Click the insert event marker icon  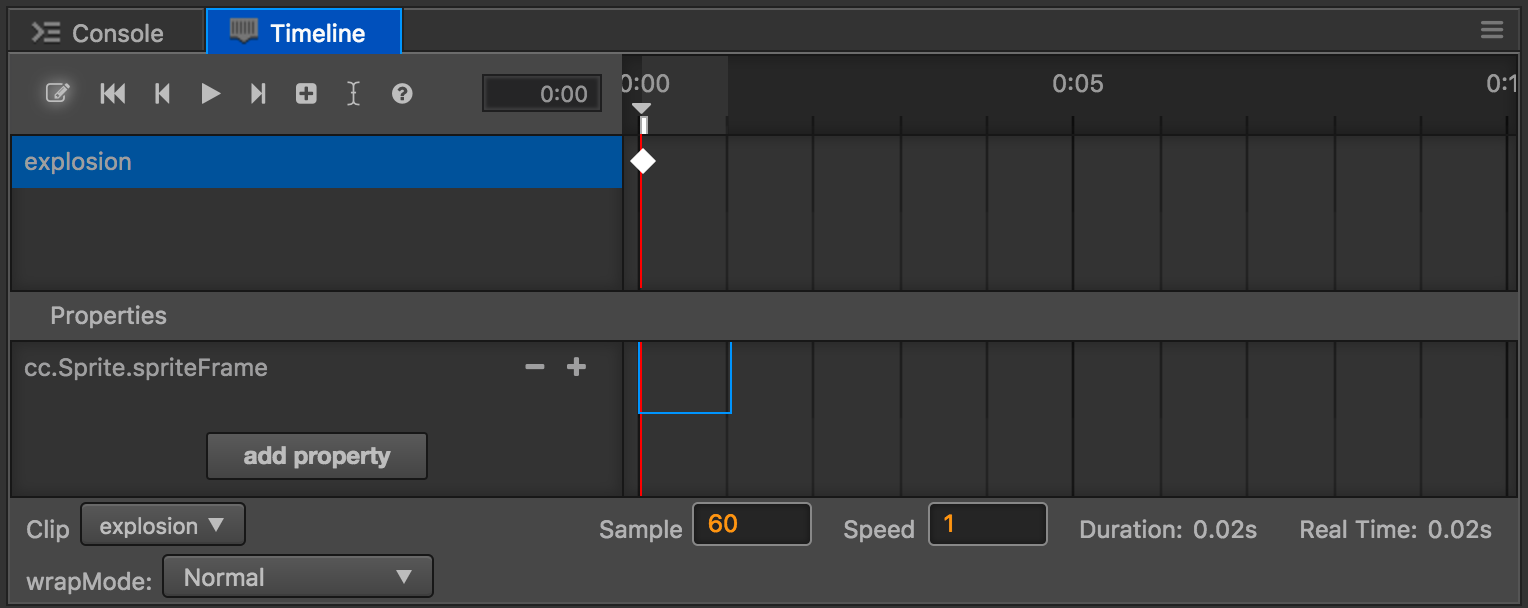tap(353, 93)
